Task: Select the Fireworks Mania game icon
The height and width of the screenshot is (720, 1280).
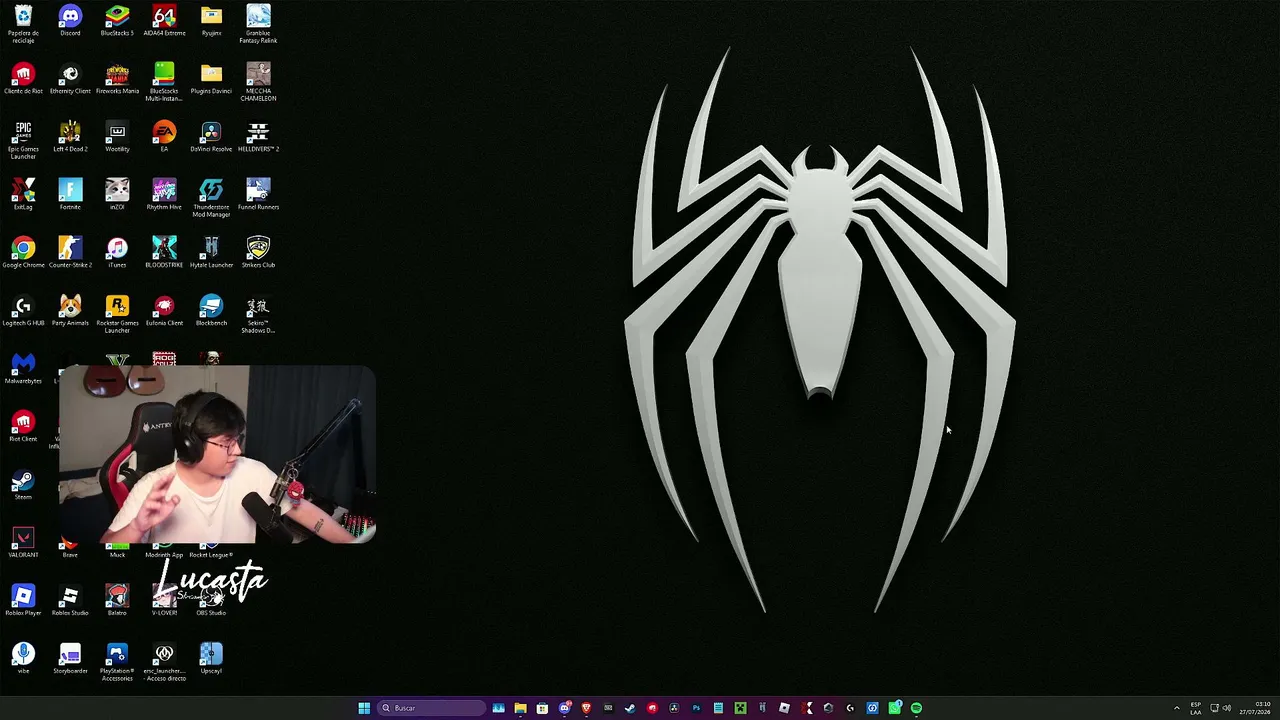Action: (117, 79)
